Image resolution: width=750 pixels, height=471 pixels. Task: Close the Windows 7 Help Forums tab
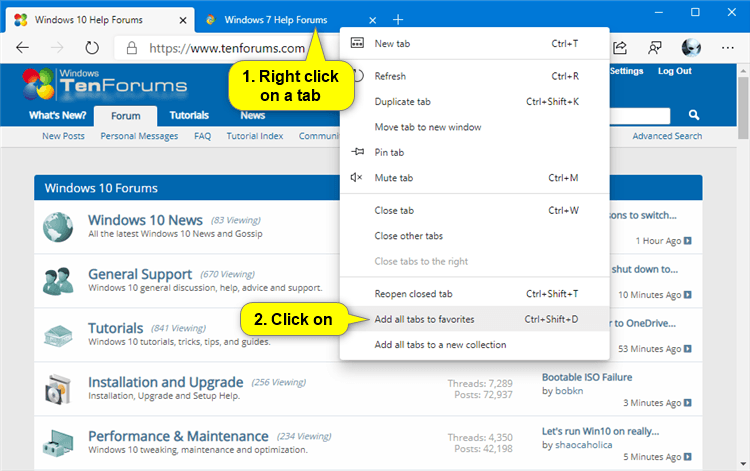coord(373,20)
